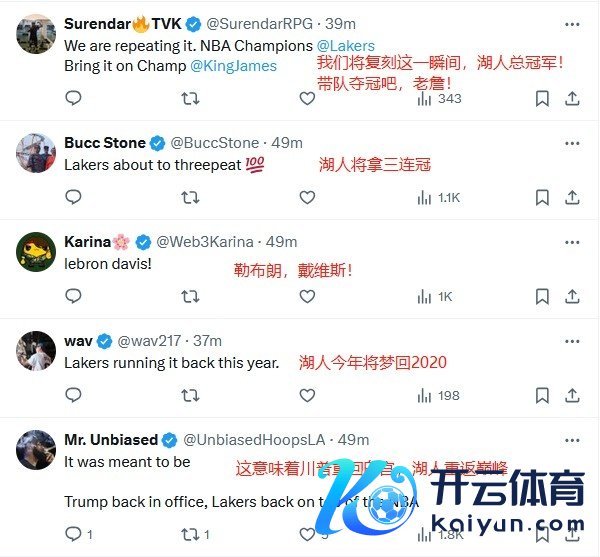Bookmark wav's Lakers tweet
600x557 pixels.
(542, 396)
